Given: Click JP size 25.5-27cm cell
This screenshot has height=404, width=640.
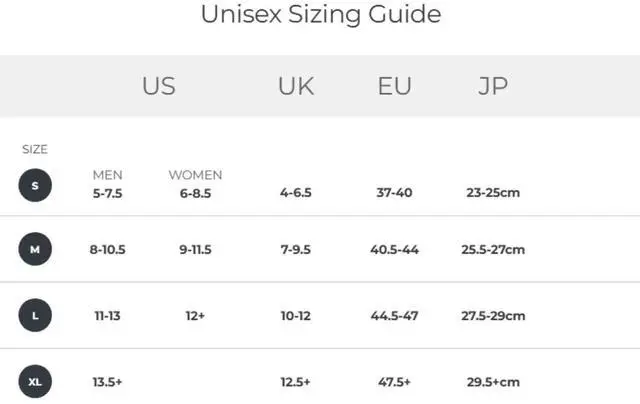Looking at the screenshot, I should click(492, 249).
